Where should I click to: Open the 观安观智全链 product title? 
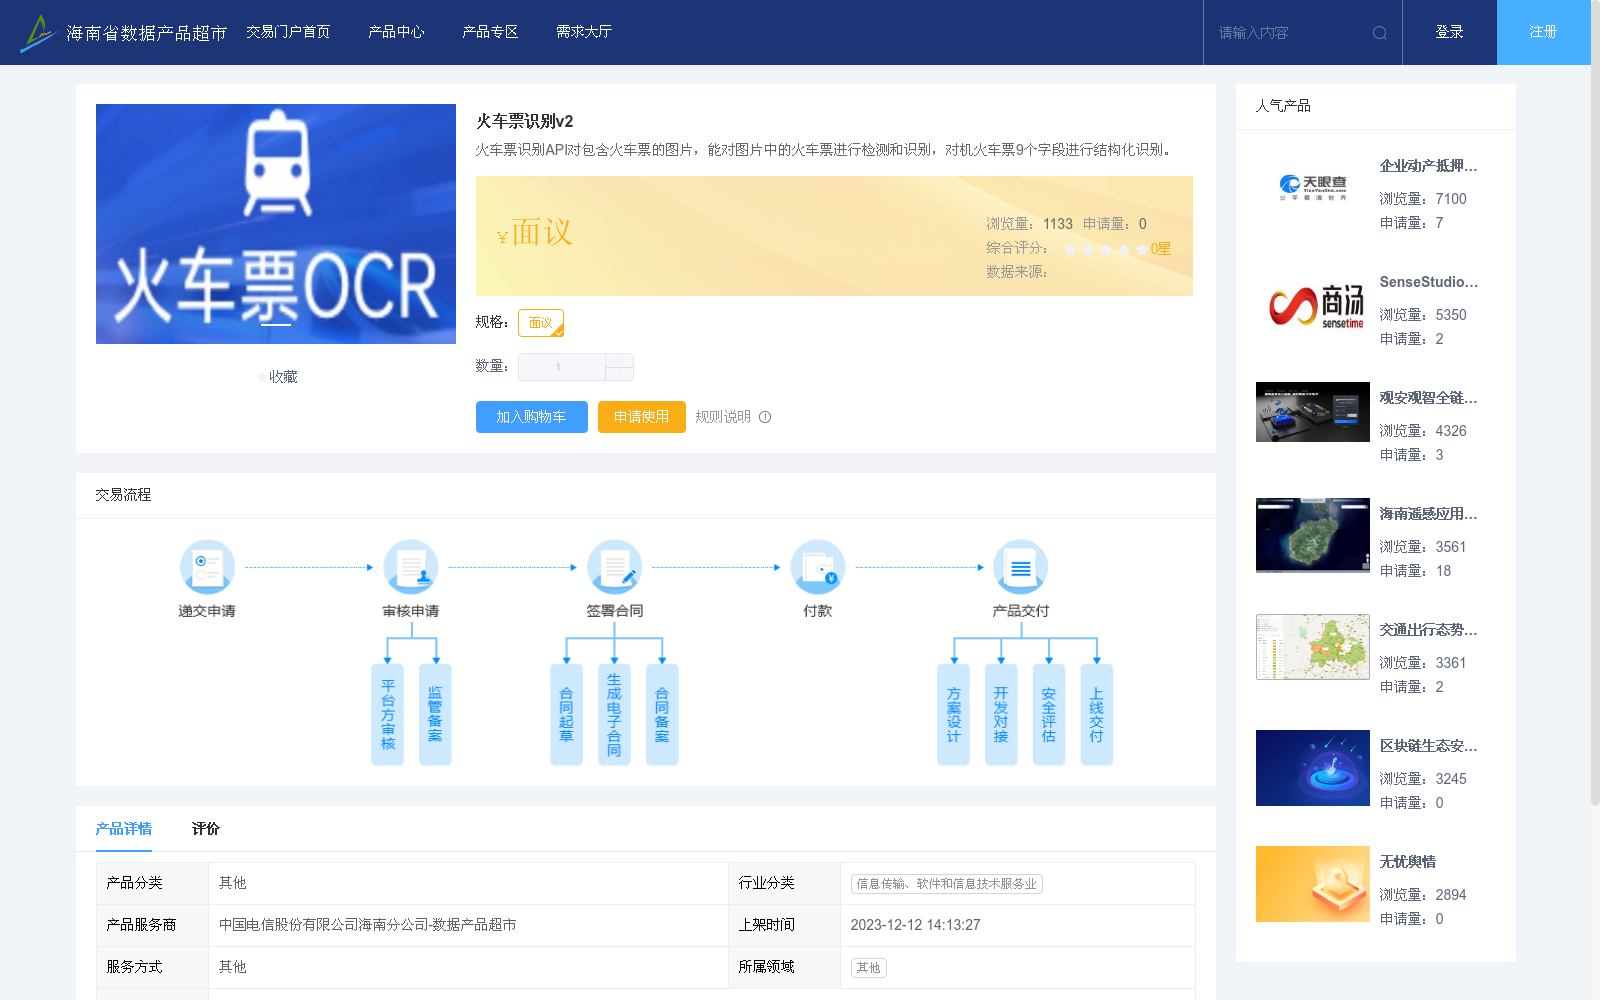point(1428,398)
